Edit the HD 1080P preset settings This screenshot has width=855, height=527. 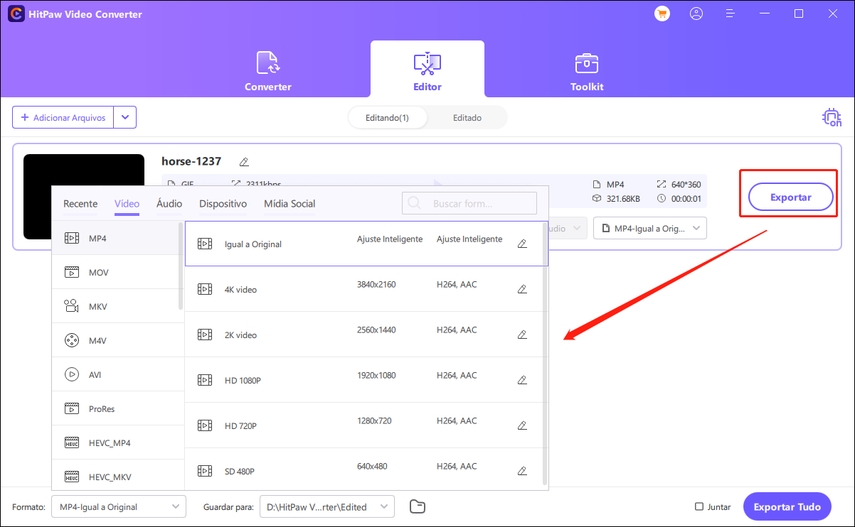click(522, 380)
